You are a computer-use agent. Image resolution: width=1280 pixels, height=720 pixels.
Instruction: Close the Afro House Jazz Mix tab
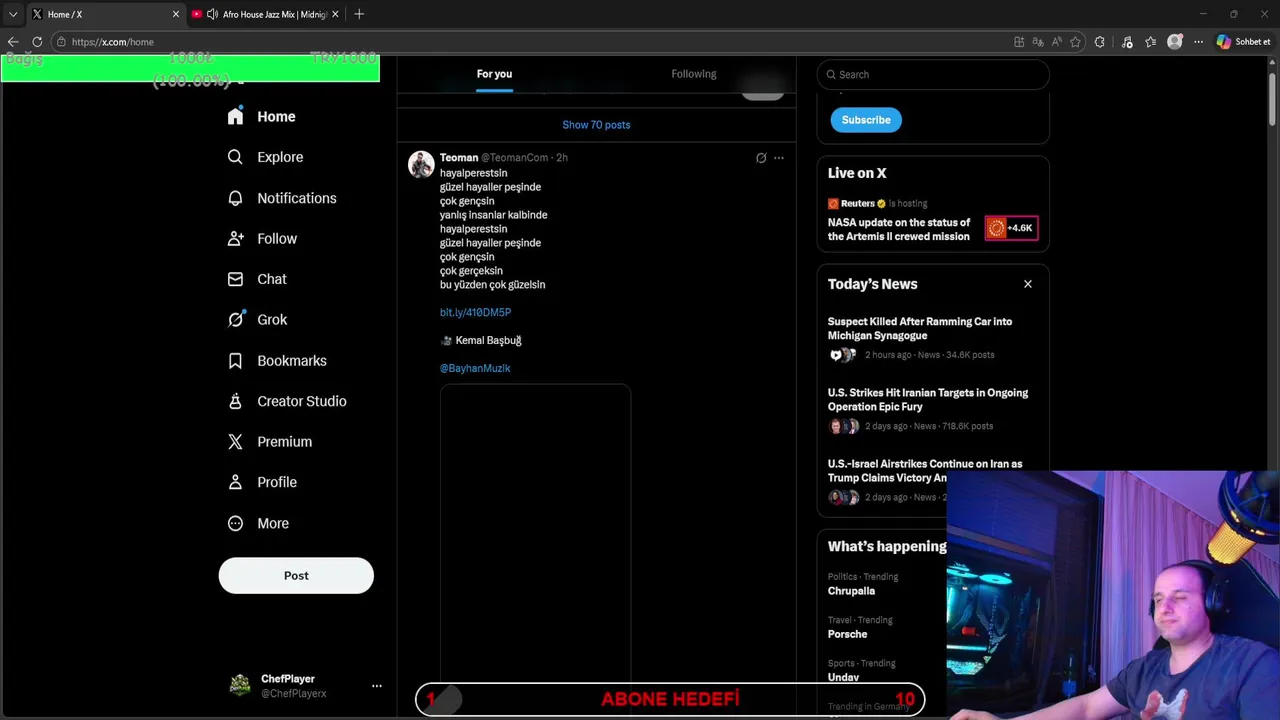point(335,14)
